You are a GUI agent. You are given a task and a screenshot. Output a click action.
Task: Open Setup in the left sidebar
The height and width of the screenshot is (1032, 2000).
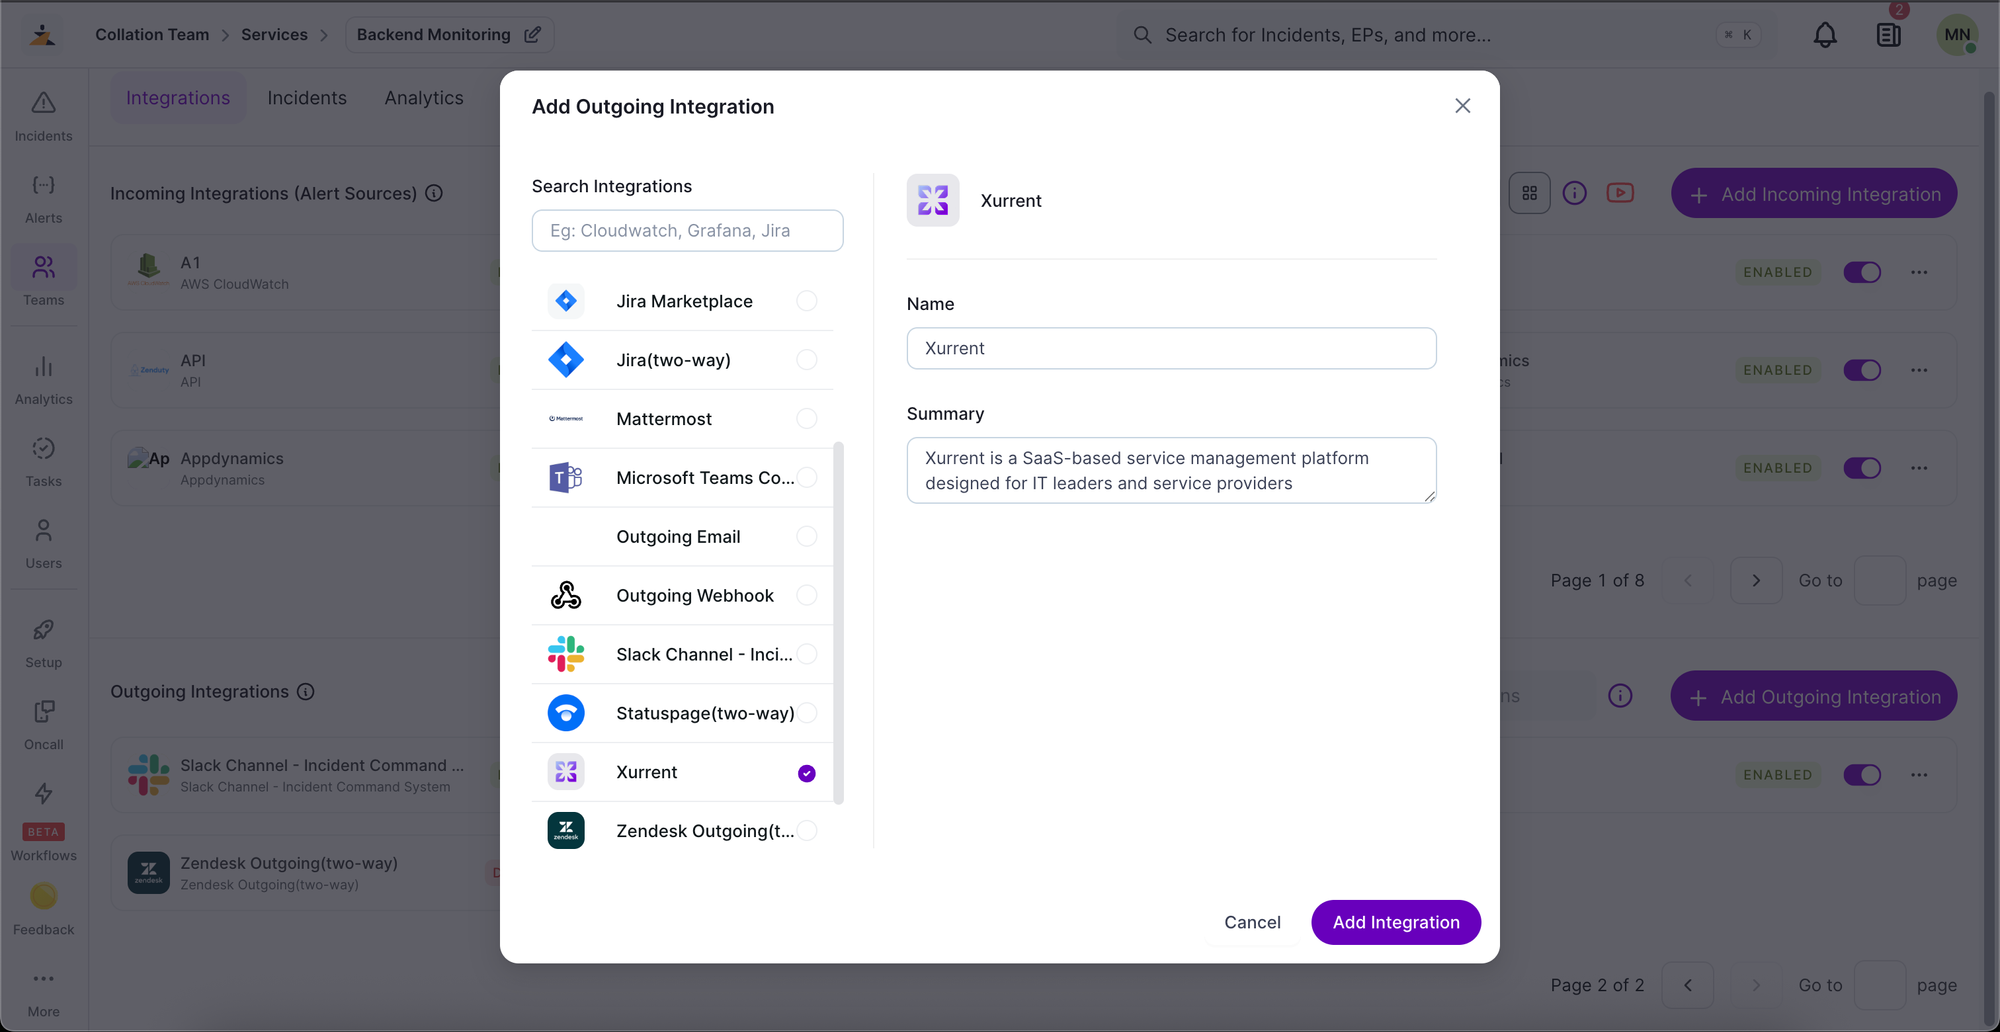point(43,643)
